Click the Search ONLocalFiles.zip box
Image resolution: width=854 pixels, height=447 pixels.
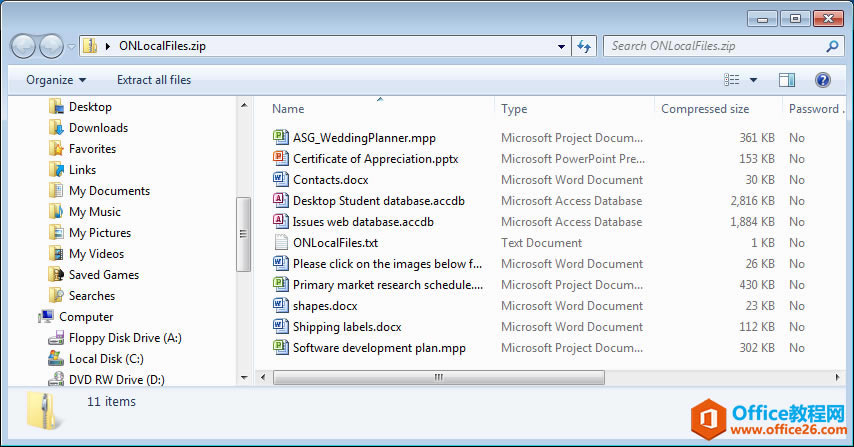point(715,46)
